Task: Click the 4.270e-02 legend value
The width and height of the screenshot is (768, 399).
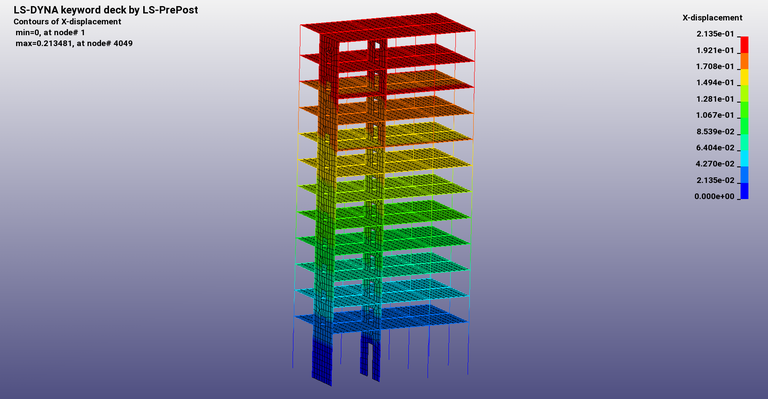Action: point(715,164)
